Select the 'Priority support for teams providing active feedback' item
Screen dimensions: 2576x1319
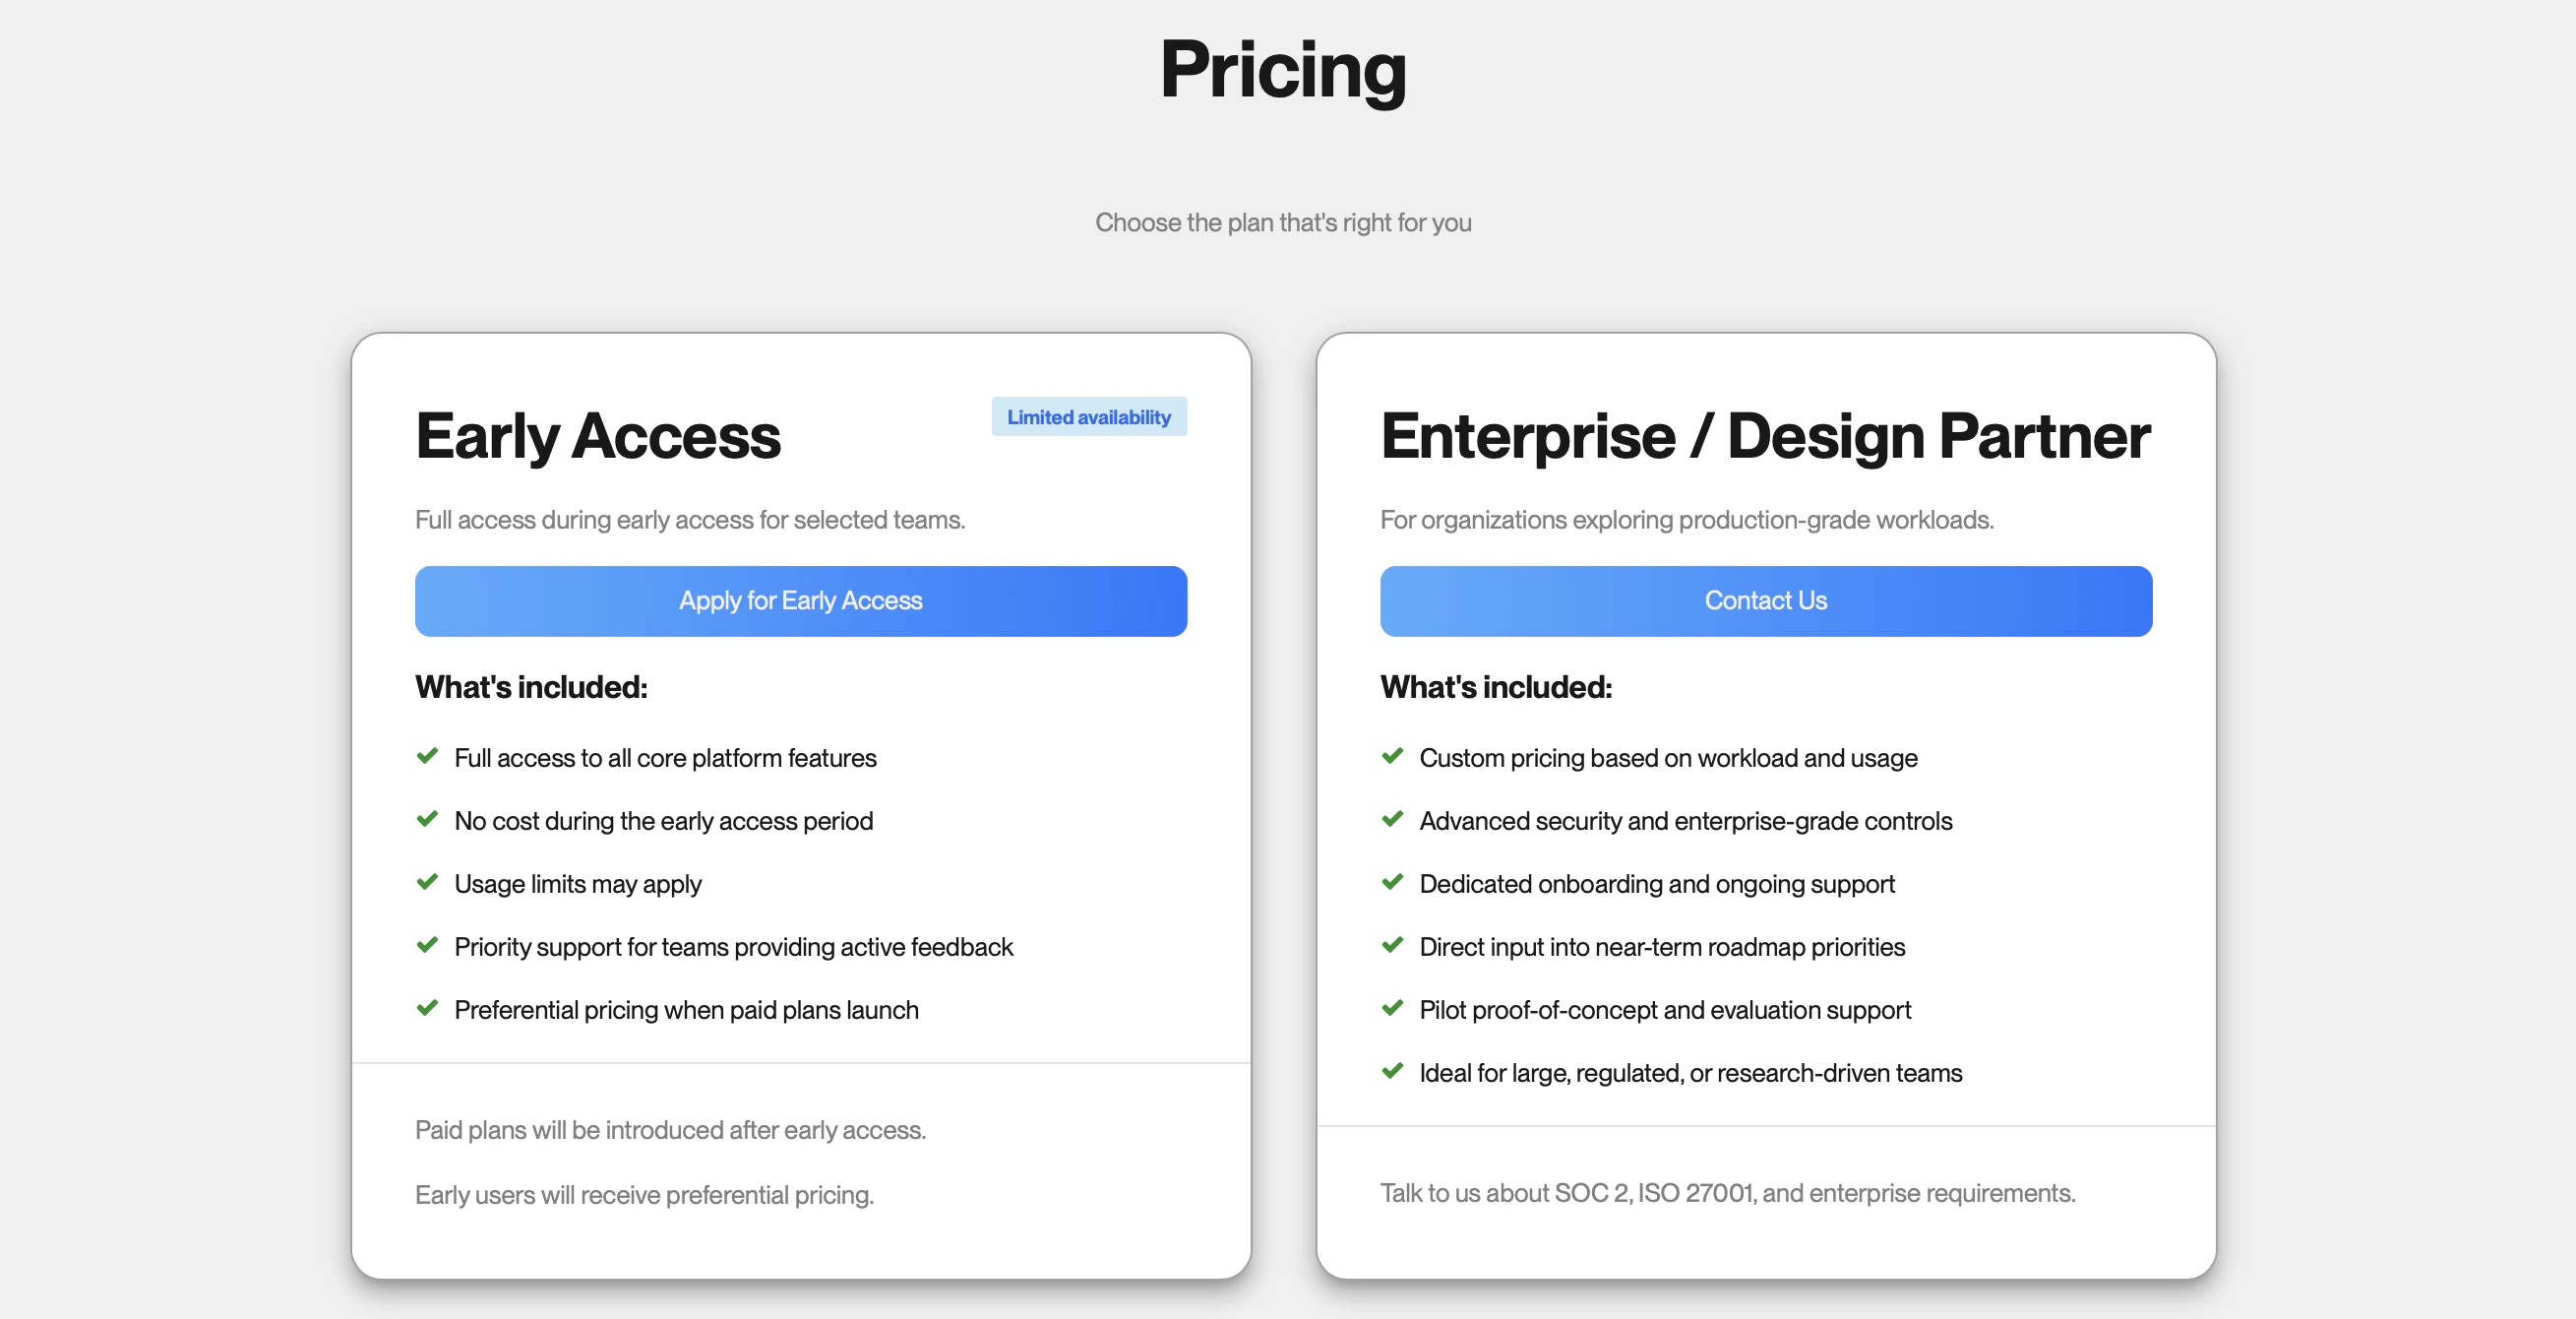pyautogui.click(x=734, y=946)
